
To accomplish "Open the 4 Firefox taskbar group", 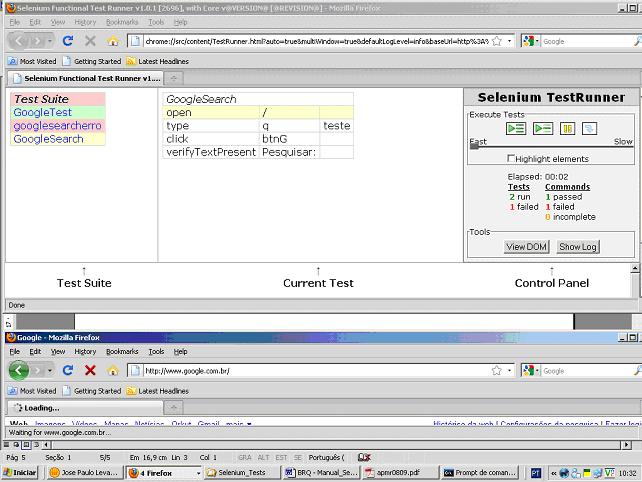I will pos(164,473).
